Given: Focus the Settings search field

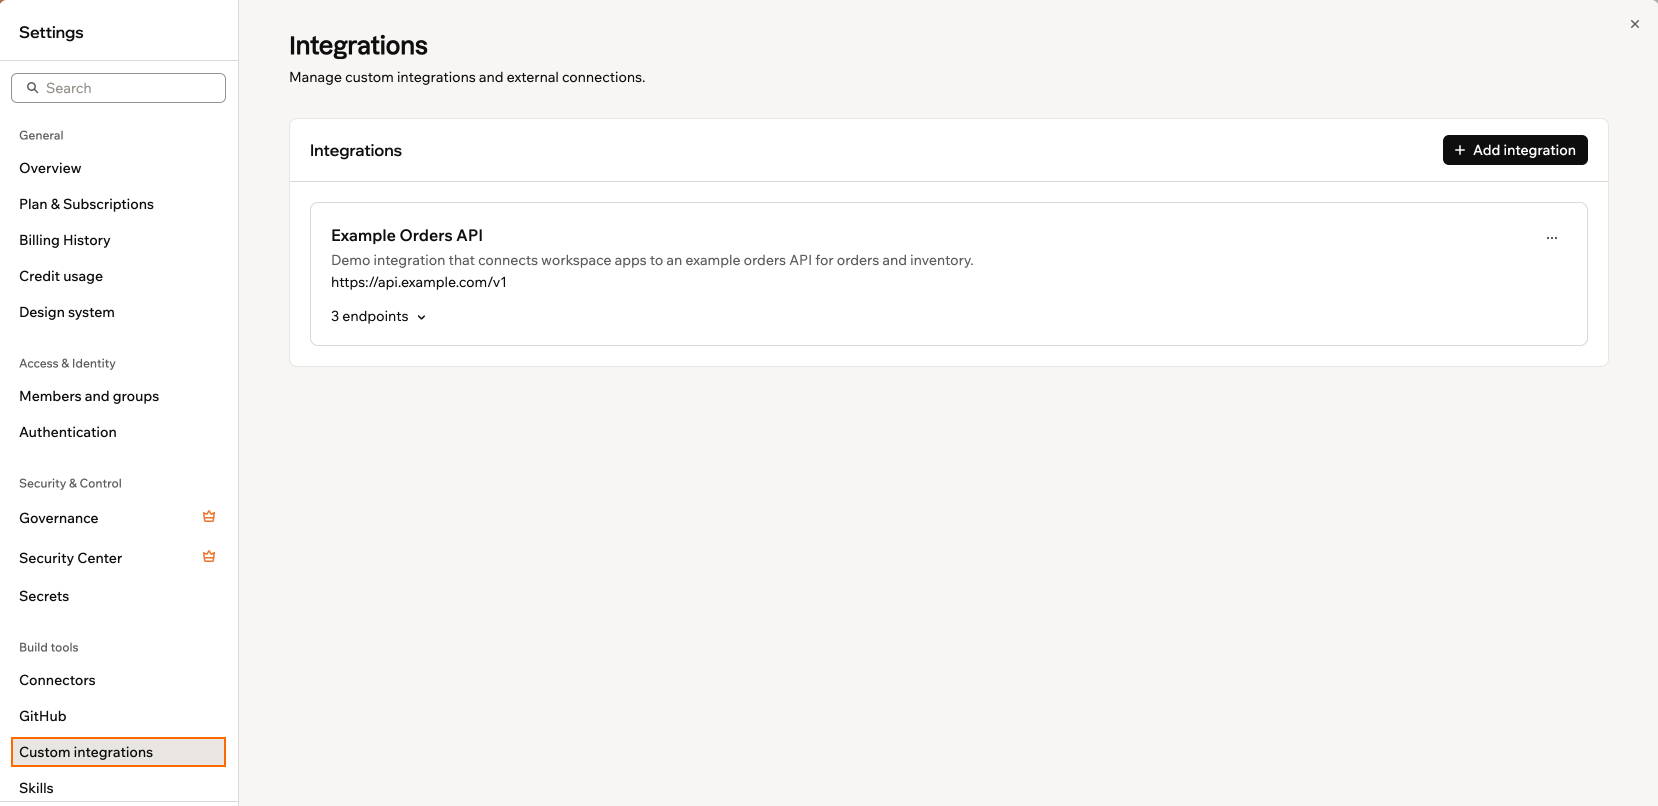Looking at the screenshot, I should pos(118,88).
